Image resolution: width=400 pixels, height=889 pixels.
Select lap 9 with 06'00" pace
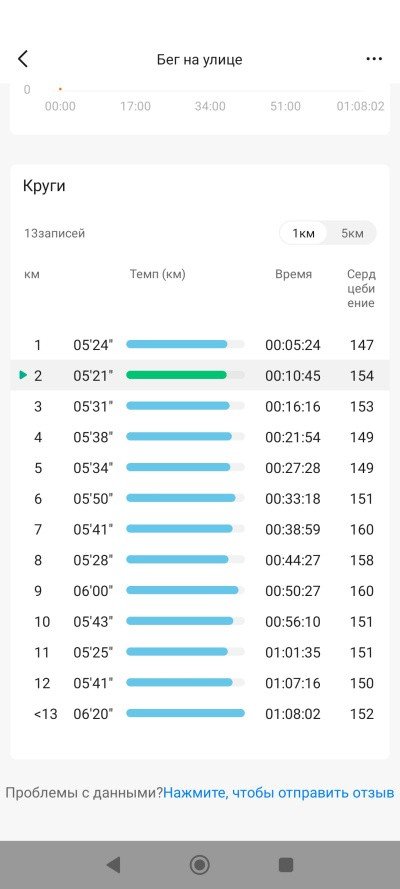tap(199, 591)
